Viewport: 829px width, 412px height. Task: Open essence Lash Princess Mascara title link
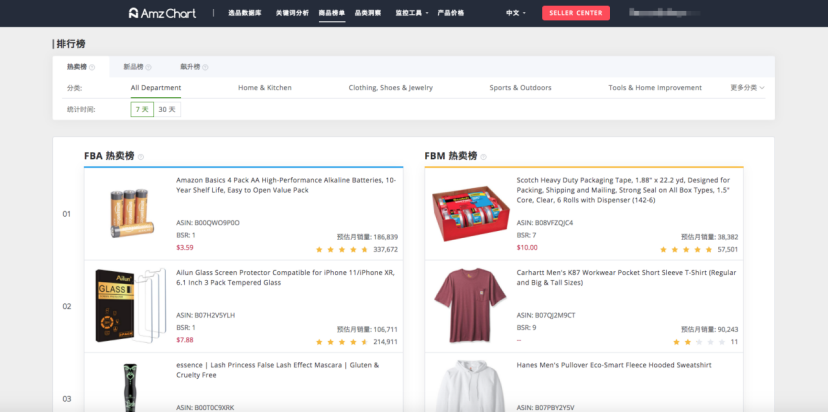point(278,370)
